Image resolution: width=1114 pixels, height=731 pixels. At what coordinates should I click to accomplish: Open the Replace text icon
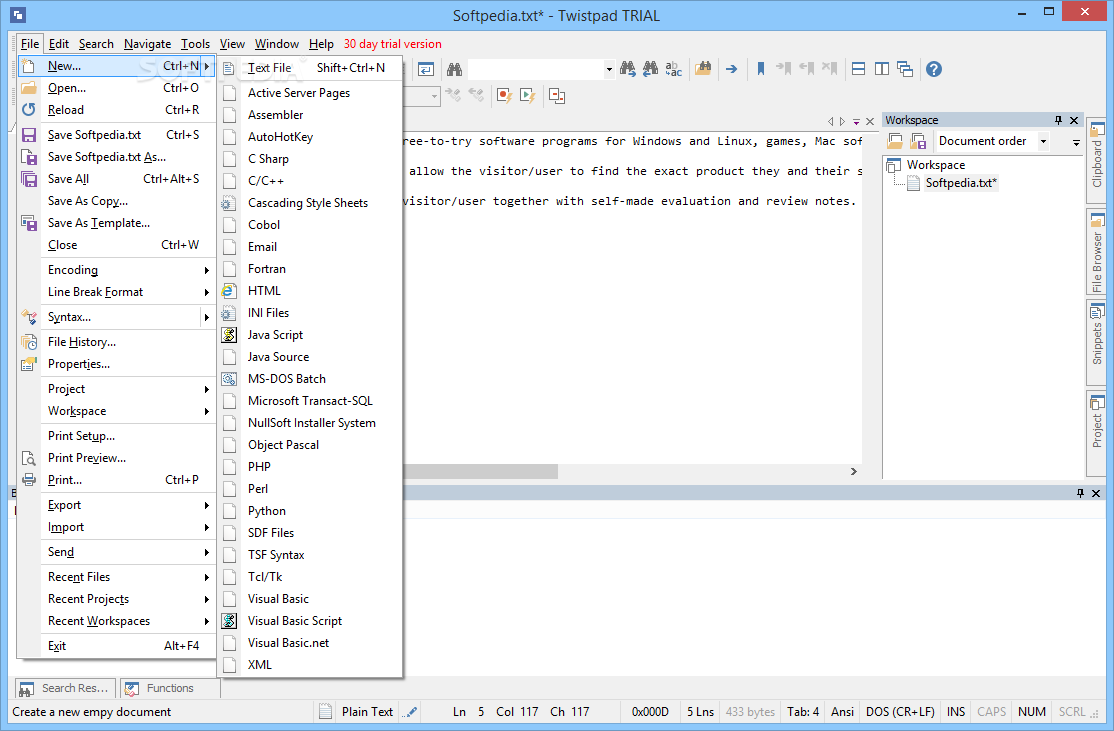click(674, 69)
